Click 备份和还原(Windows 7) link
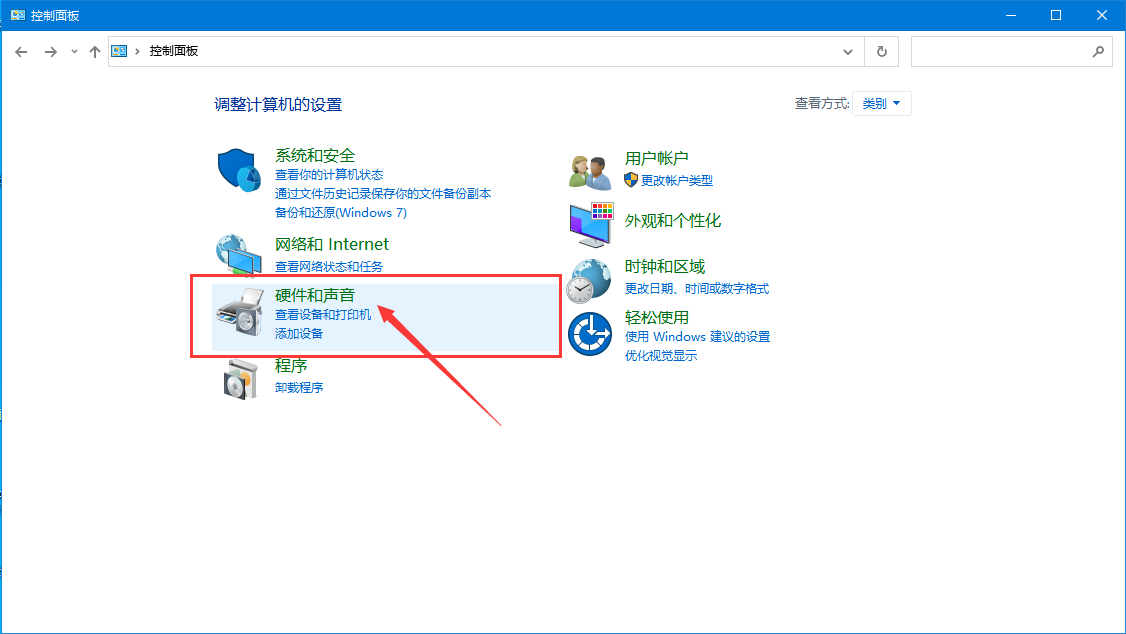 (341, 212)
